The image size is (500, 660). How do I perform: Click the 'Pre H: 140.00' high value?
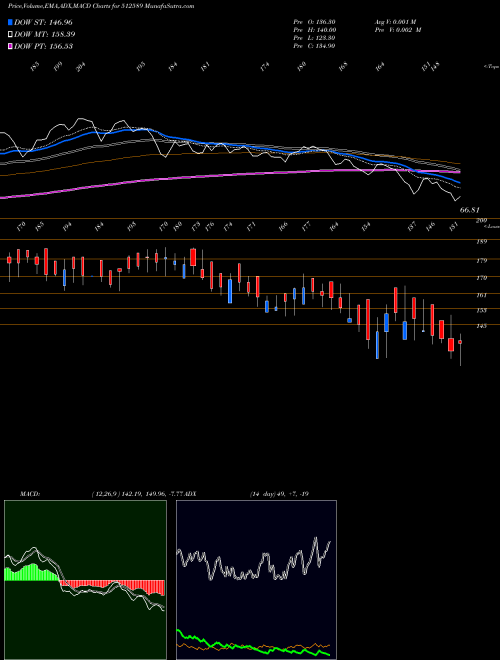tap(314, 30)
